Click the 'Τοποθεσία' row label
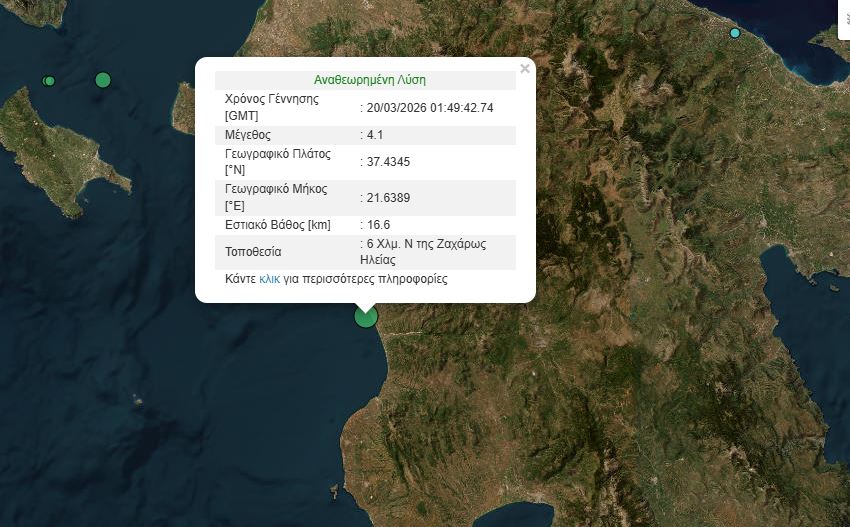The width and height of the screenshot is (850, 527). [x=253, y=252]
